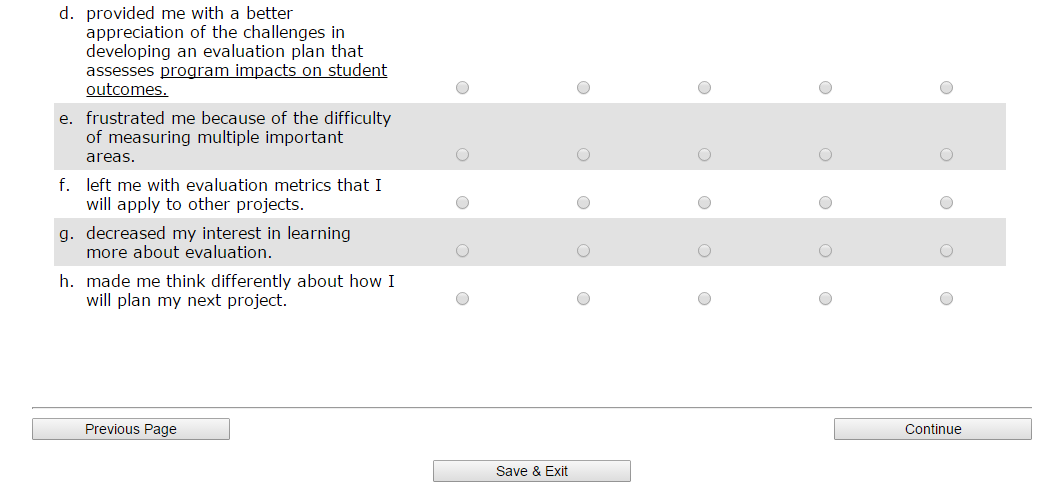Choose fifth radio for 'left me with evaluation metrics'
Image resolution: width=1050 pixels, height=500 pixels.
(946, 203)
